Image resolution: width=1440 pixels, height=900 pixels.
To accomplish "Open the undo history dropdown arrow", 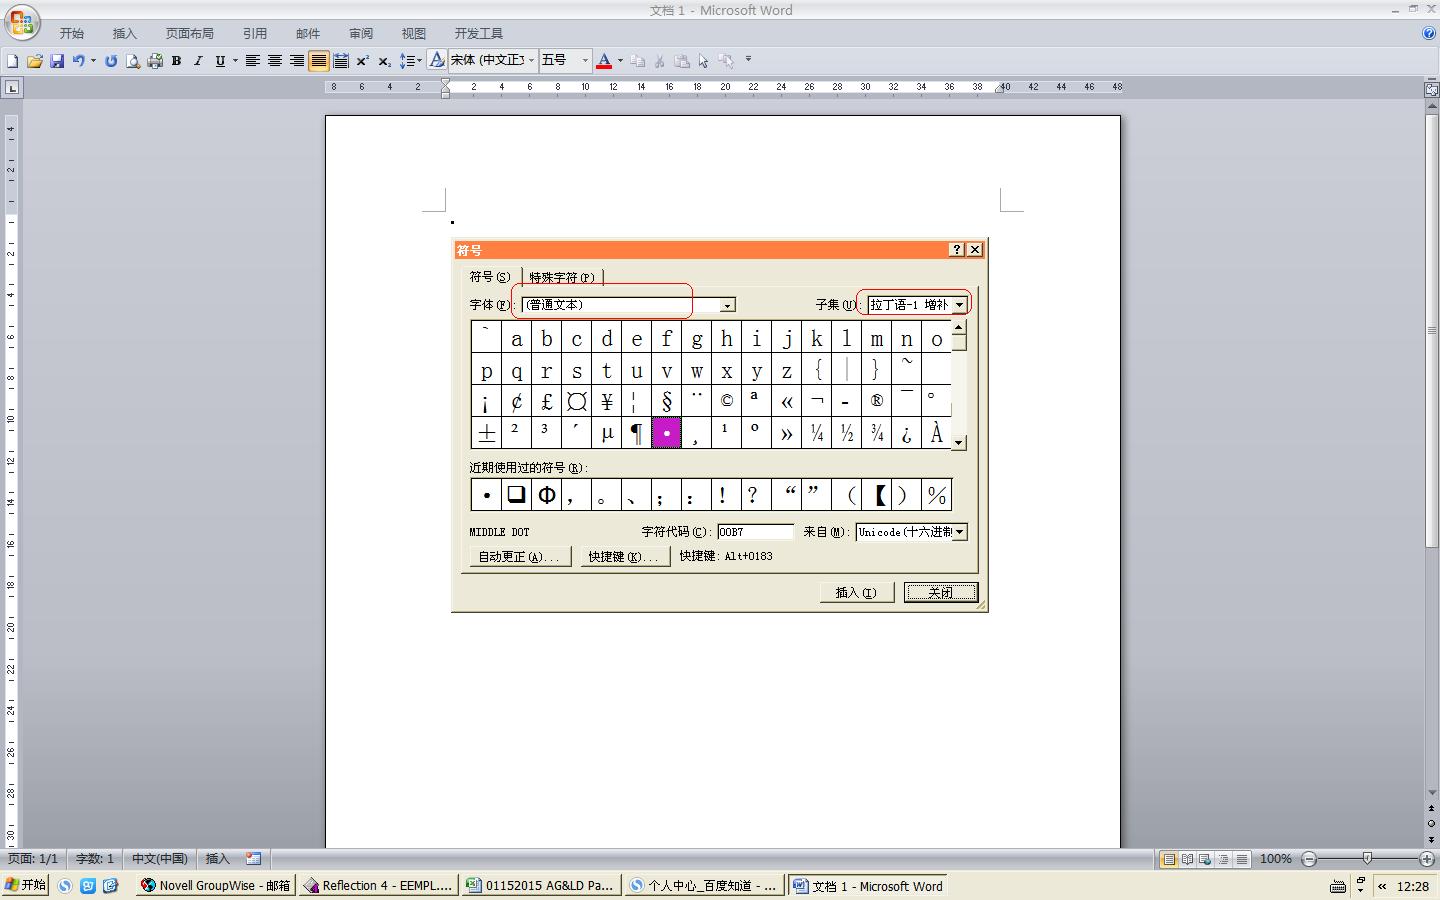I will [93, 61].
